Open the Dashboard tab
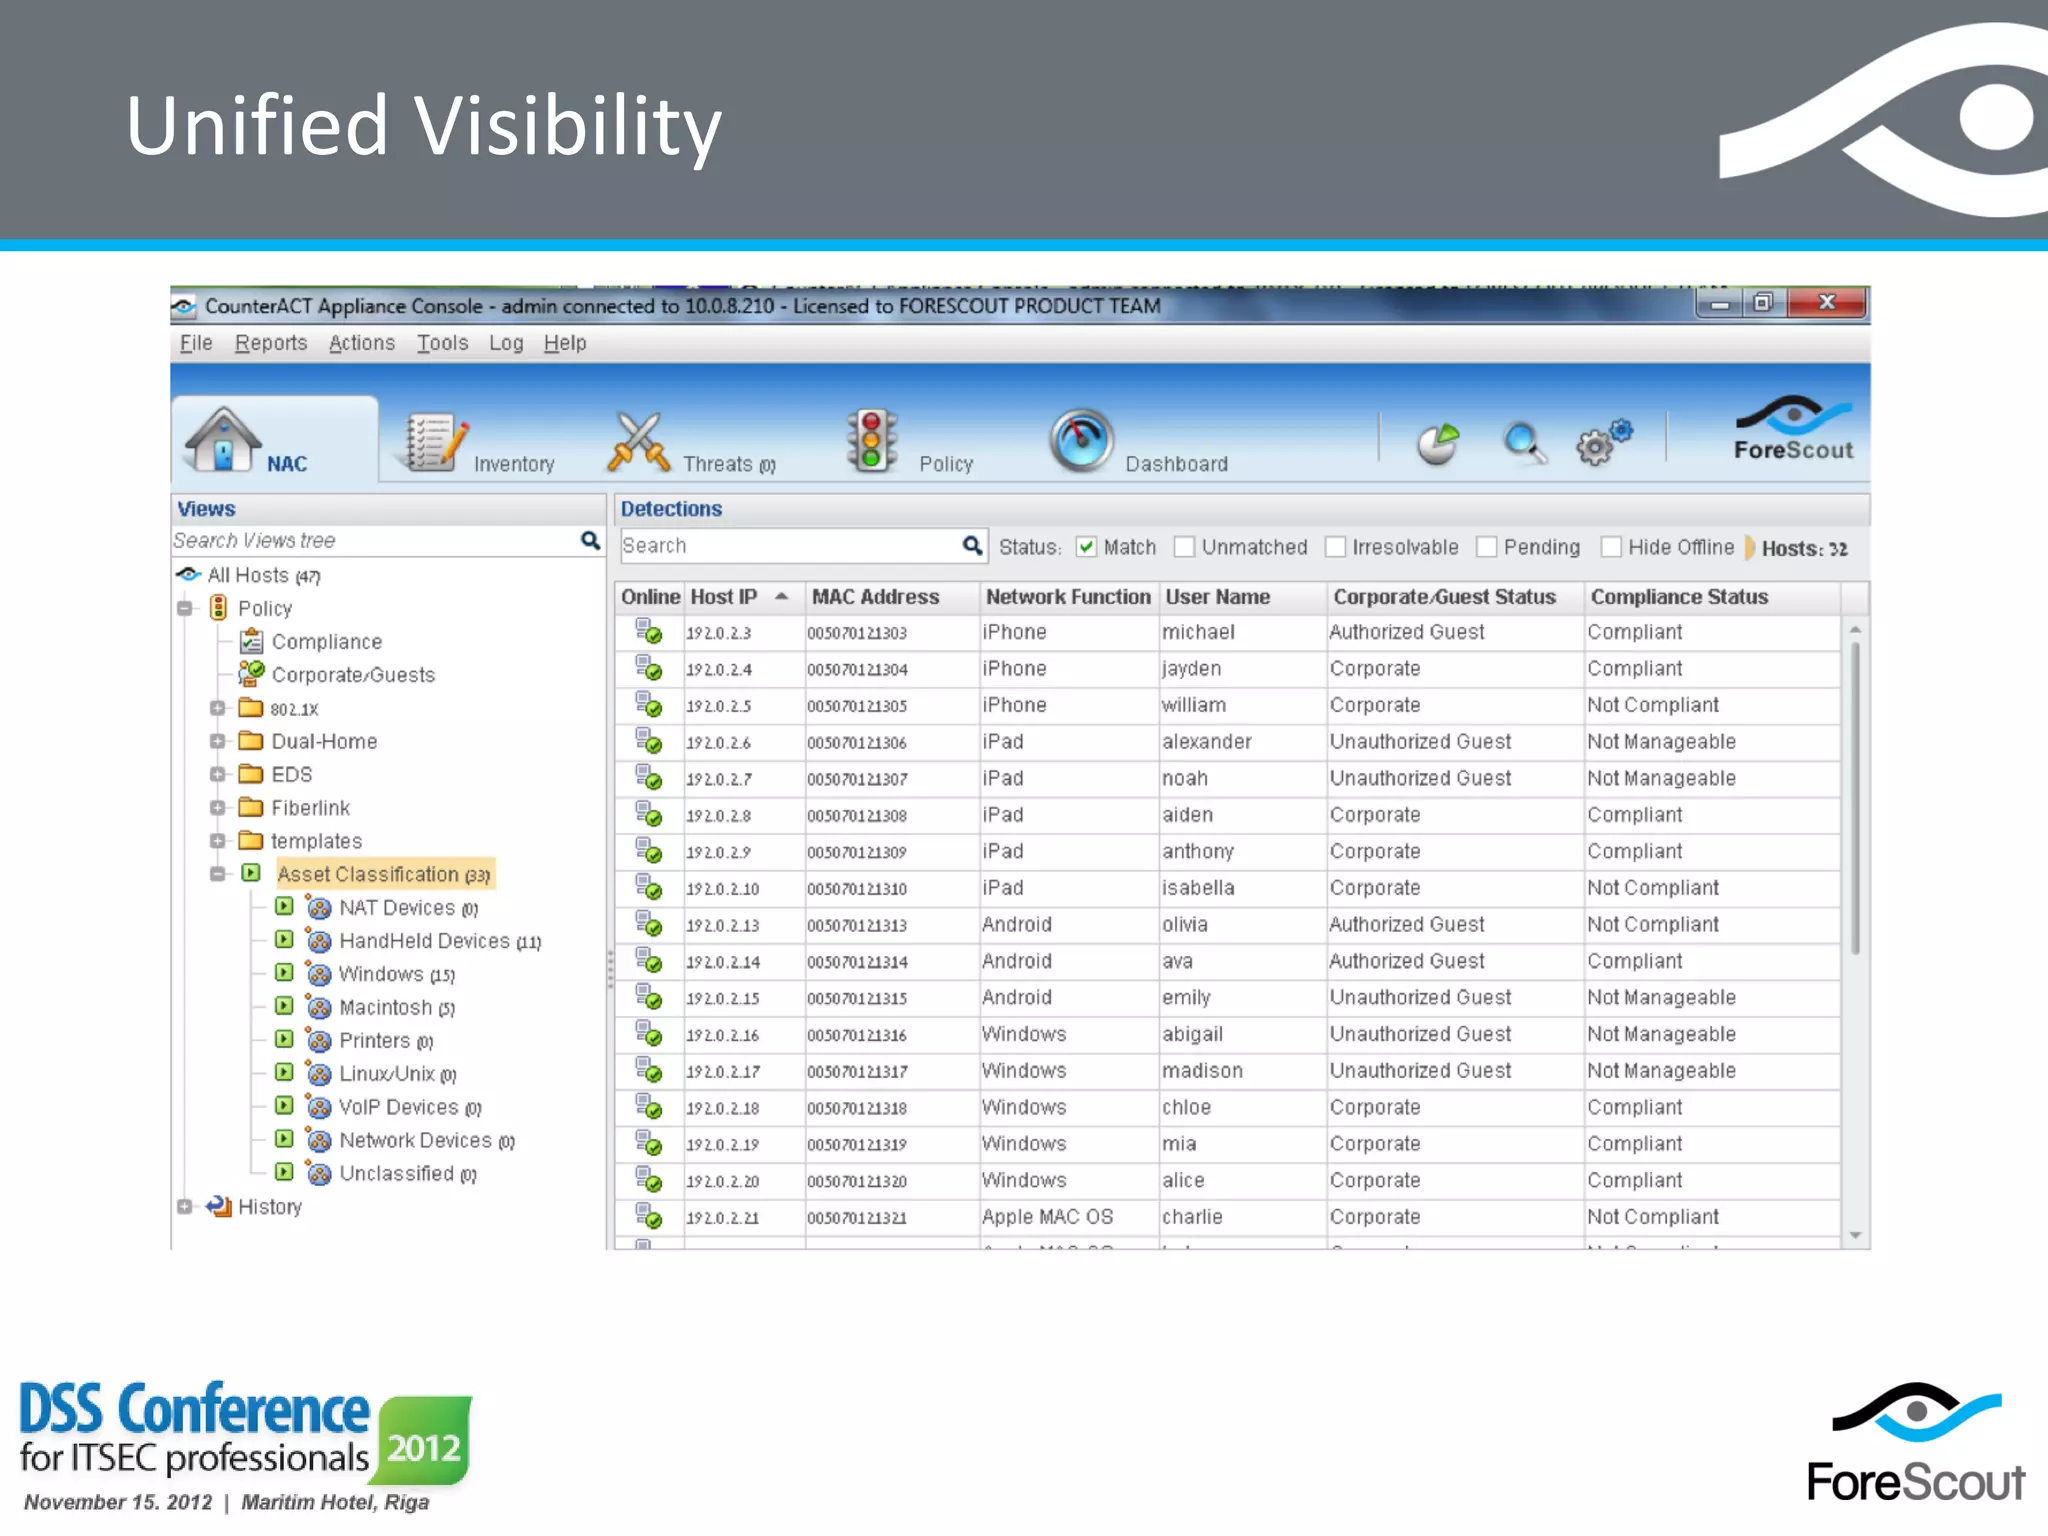 point(1138,442)
